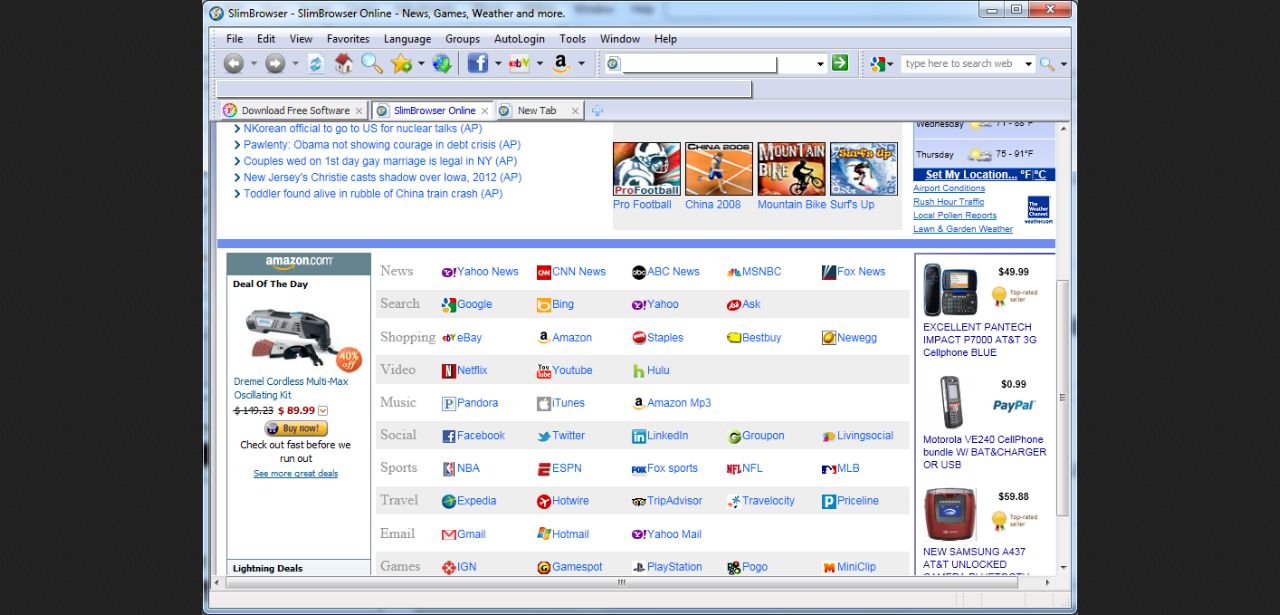Open the AutoLogin menu
This screenshot has width=1280, height=615.
point(519,39)
